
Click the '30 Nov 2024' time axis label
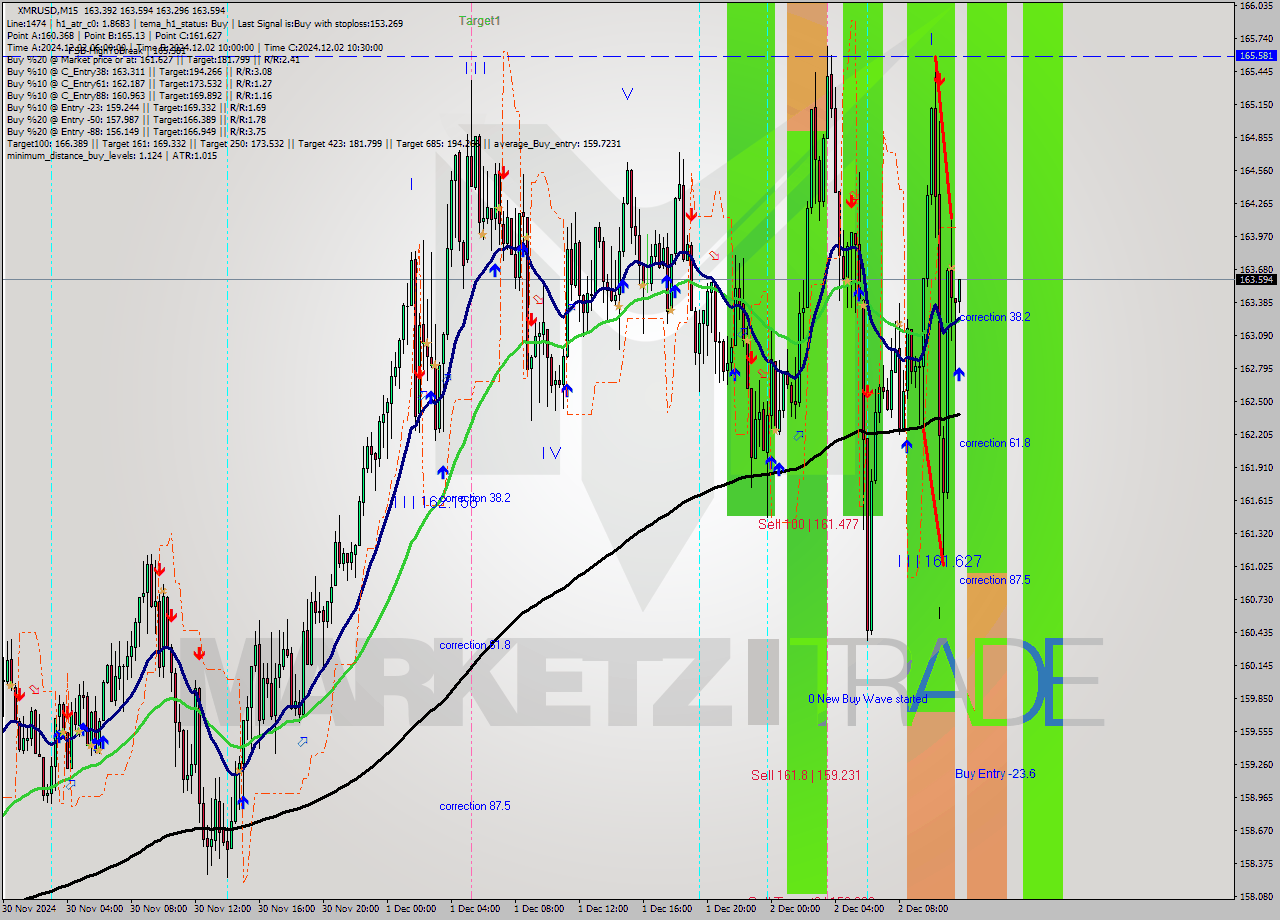(x=29, y=909)
